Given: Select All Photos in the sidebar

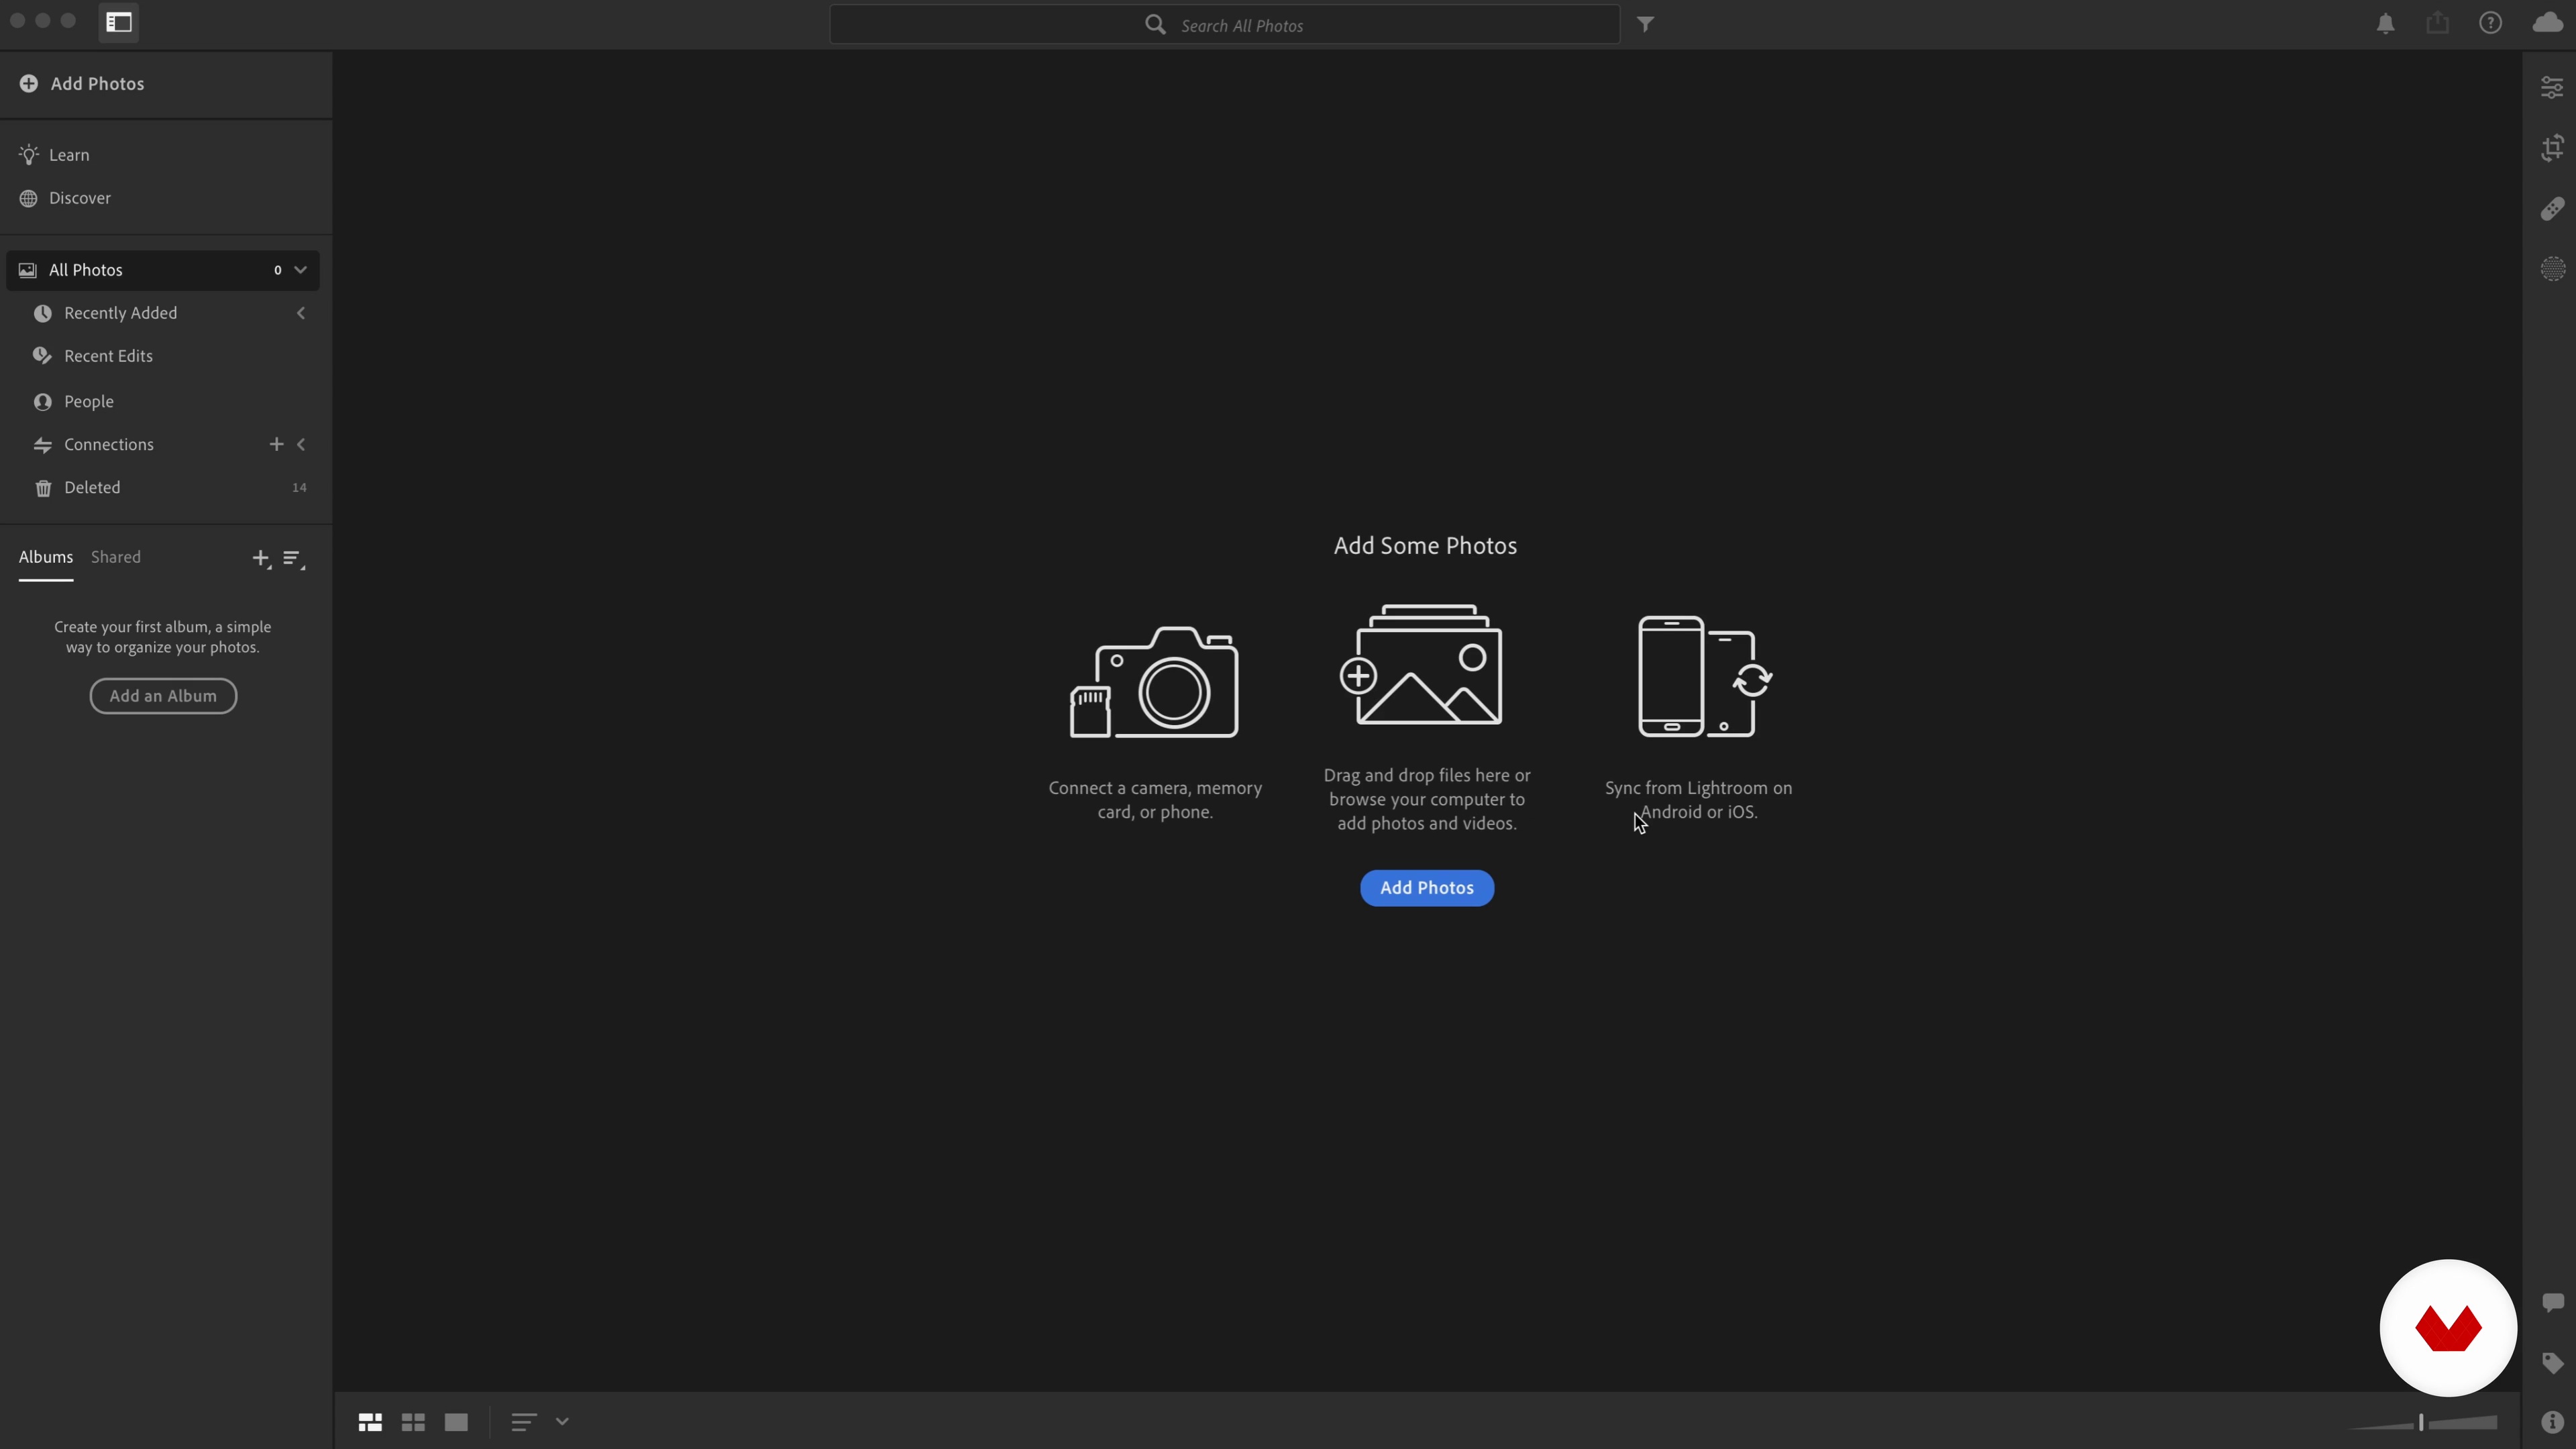Looking at the screenshot, I should click(163, 270).
